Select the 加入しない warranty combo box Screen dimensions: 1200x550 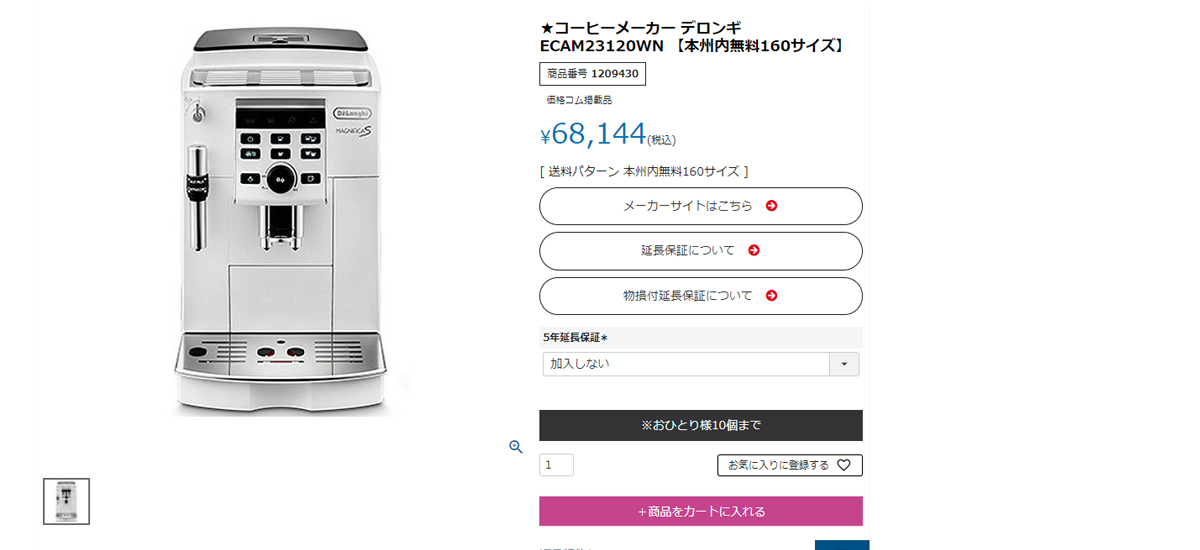tap(686, 364)
